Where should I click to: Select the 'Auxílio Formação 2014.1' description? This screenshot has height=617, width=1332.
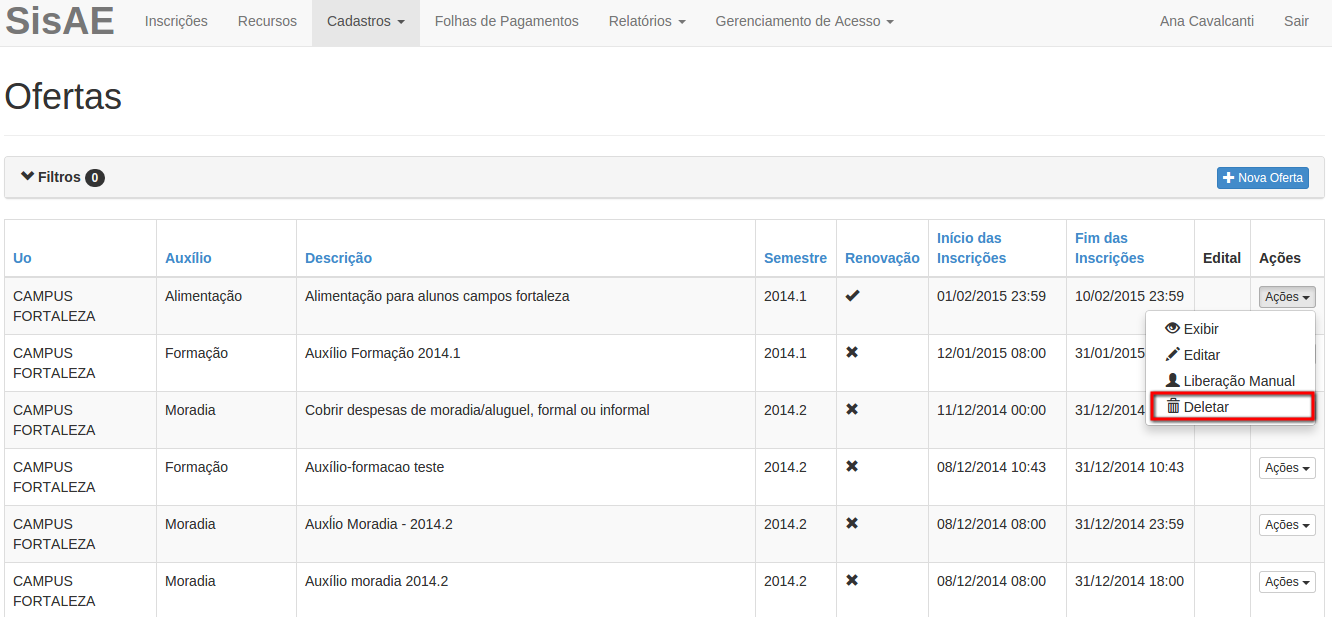click(x=383, y=353)
